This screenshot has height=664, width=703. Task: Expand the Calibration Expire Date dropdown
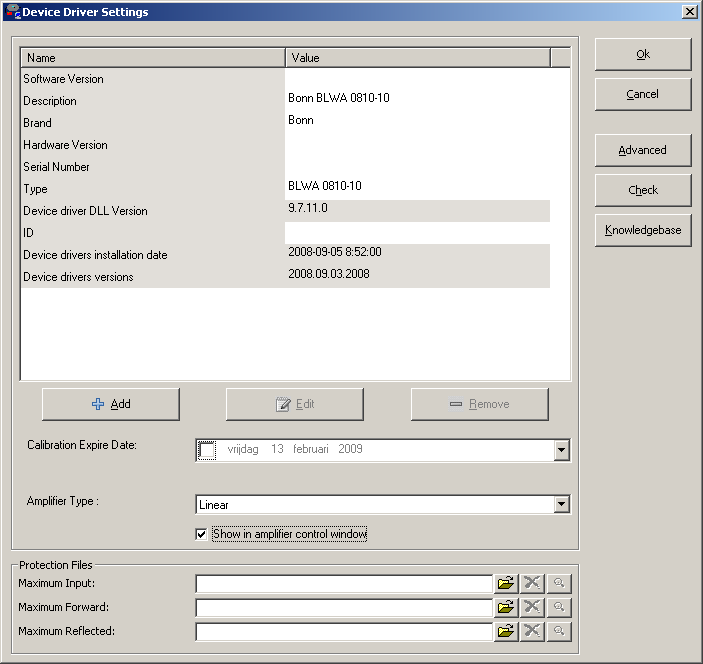click(x=561, y=451)
